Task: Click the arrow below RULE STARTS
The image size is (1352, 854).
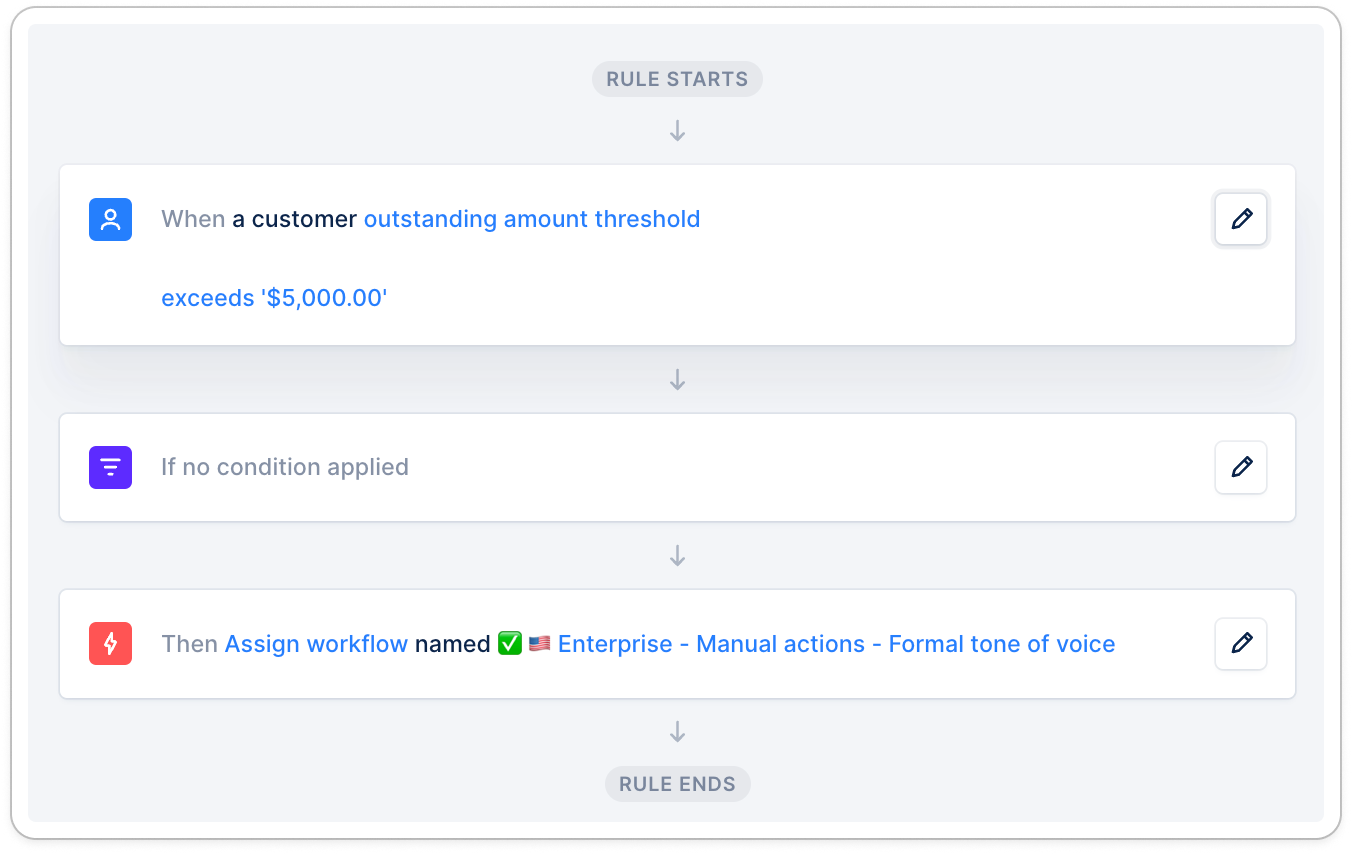Action: coord(677,131)
